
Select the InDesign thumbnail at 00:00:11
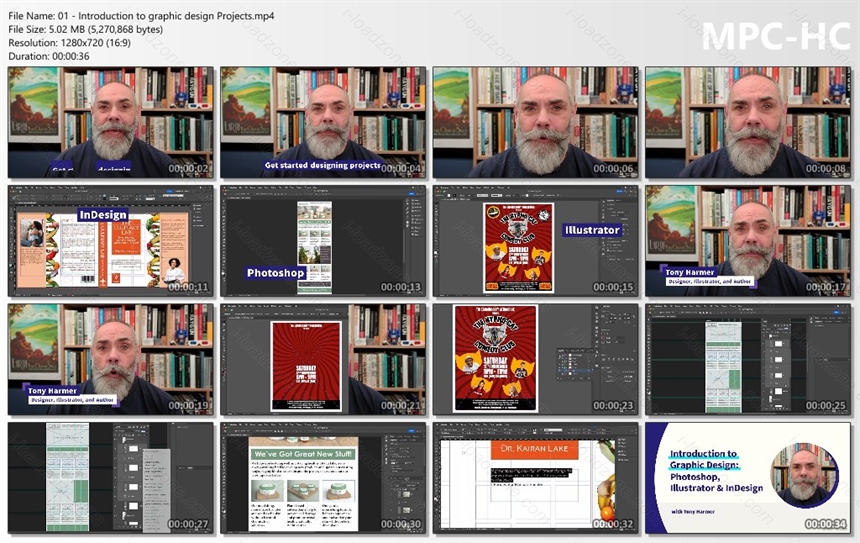coord(111,241)
